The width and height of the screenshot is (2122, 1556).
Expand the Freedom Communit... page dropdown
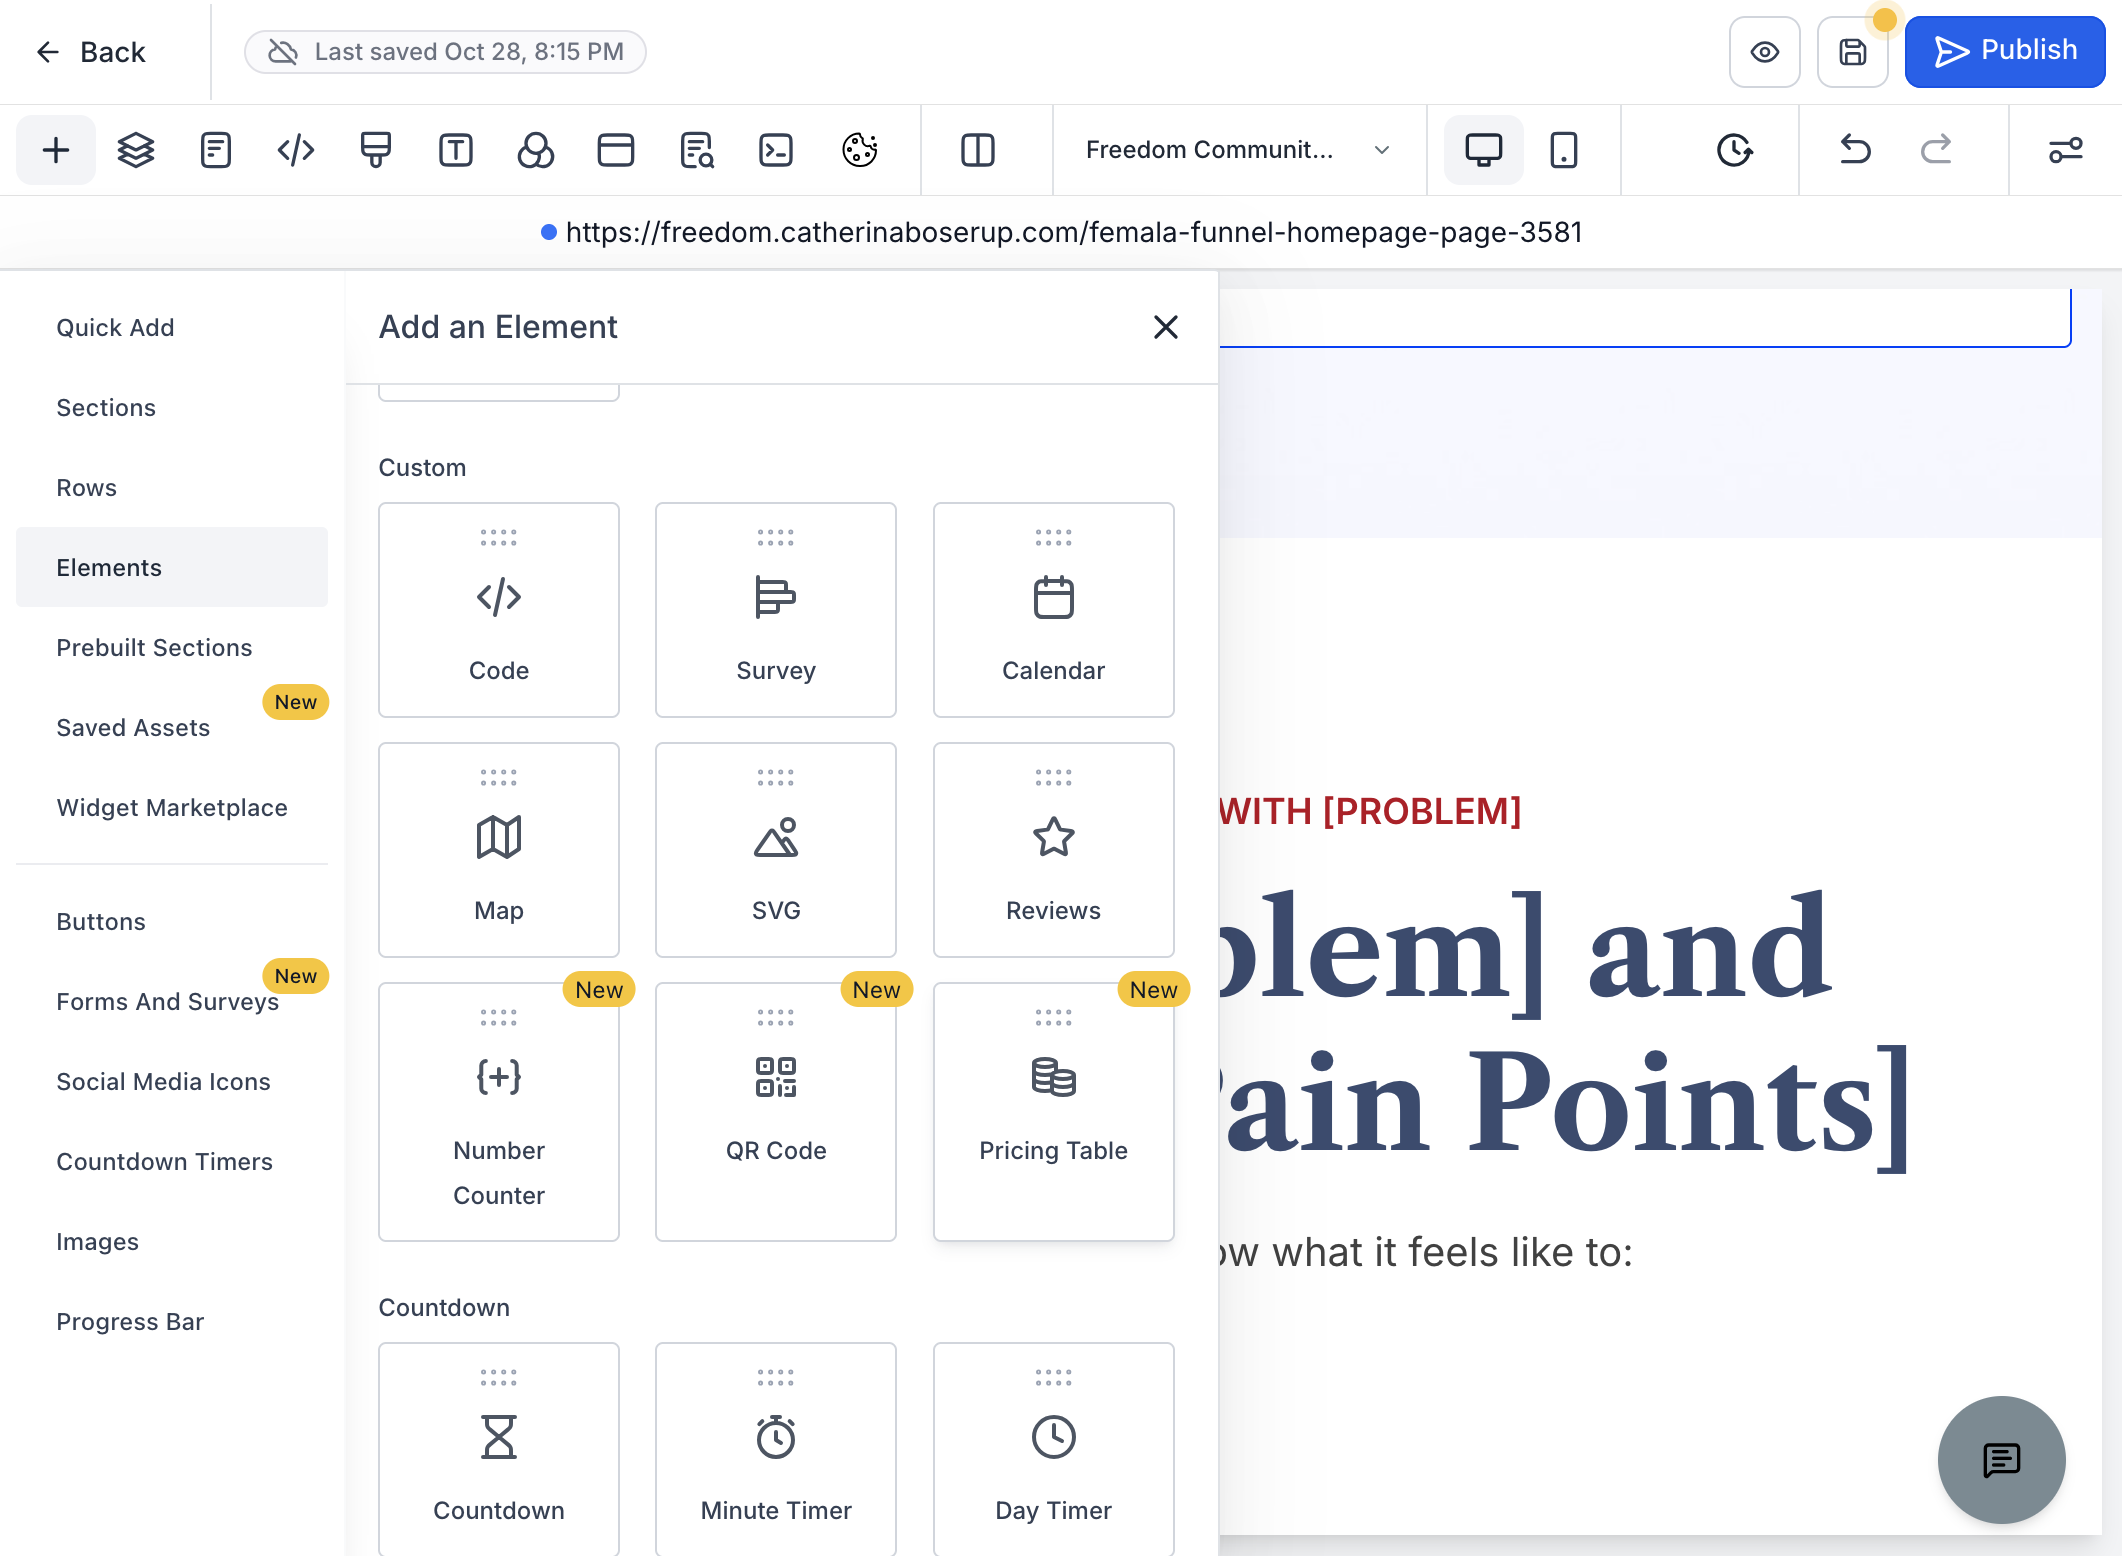tap(1238, 150)
